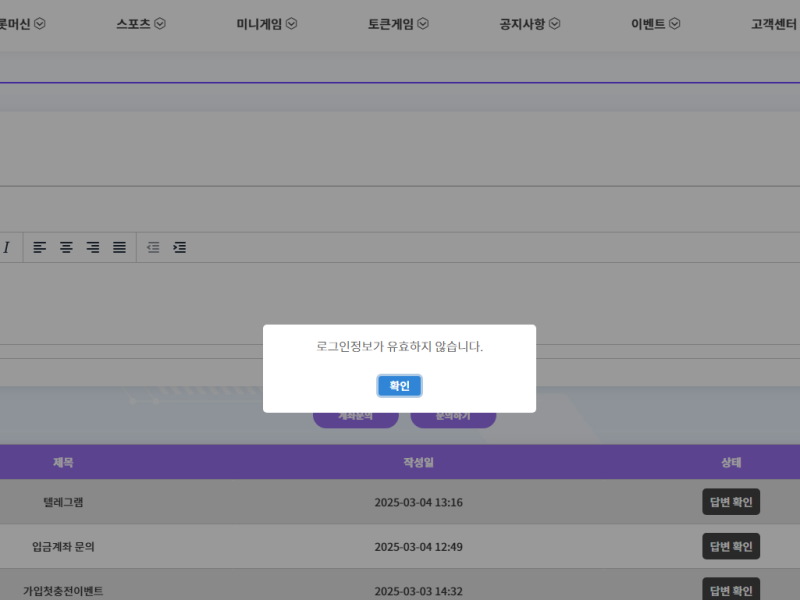The height and width of the screenshot is (600, 800).
Task: Click the 확인 button in the dialog
Action: pyautogui.click(x=399, y=386)
